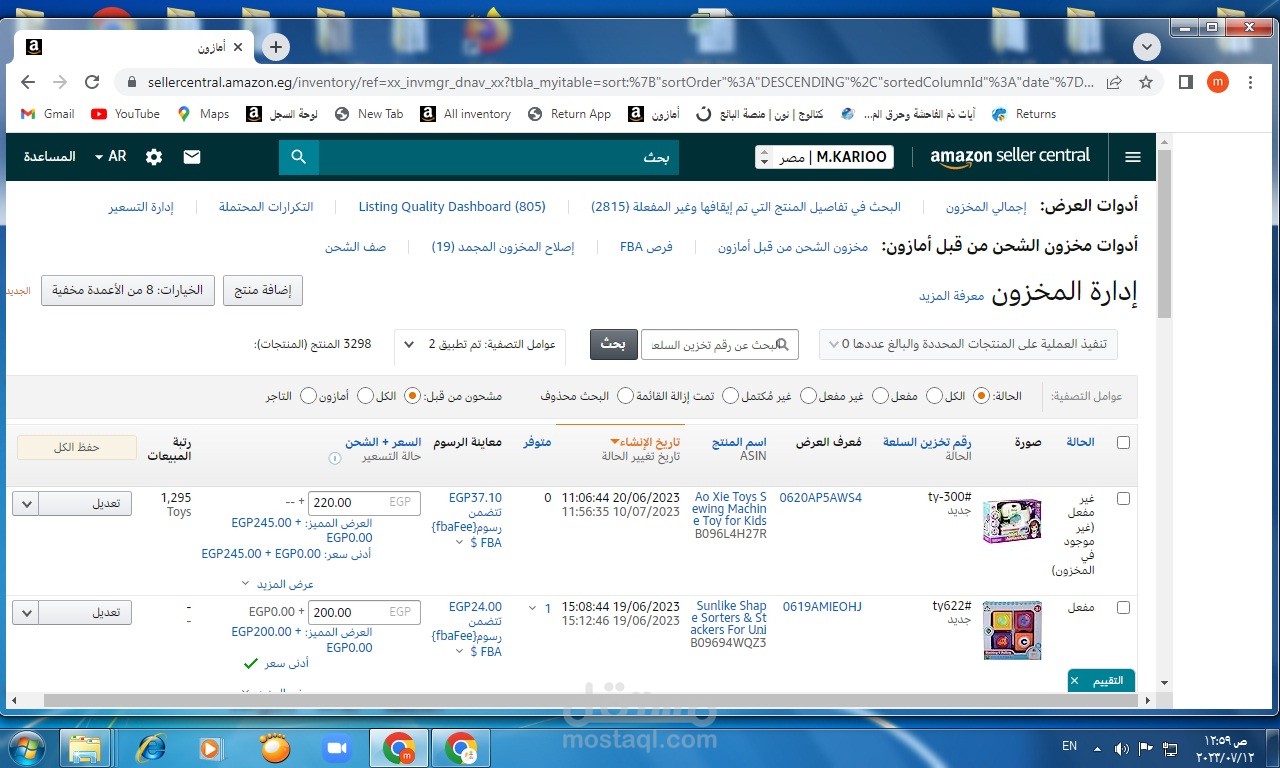
Task: Open the settings gear in Seller Central header
Action: [154, 157]
